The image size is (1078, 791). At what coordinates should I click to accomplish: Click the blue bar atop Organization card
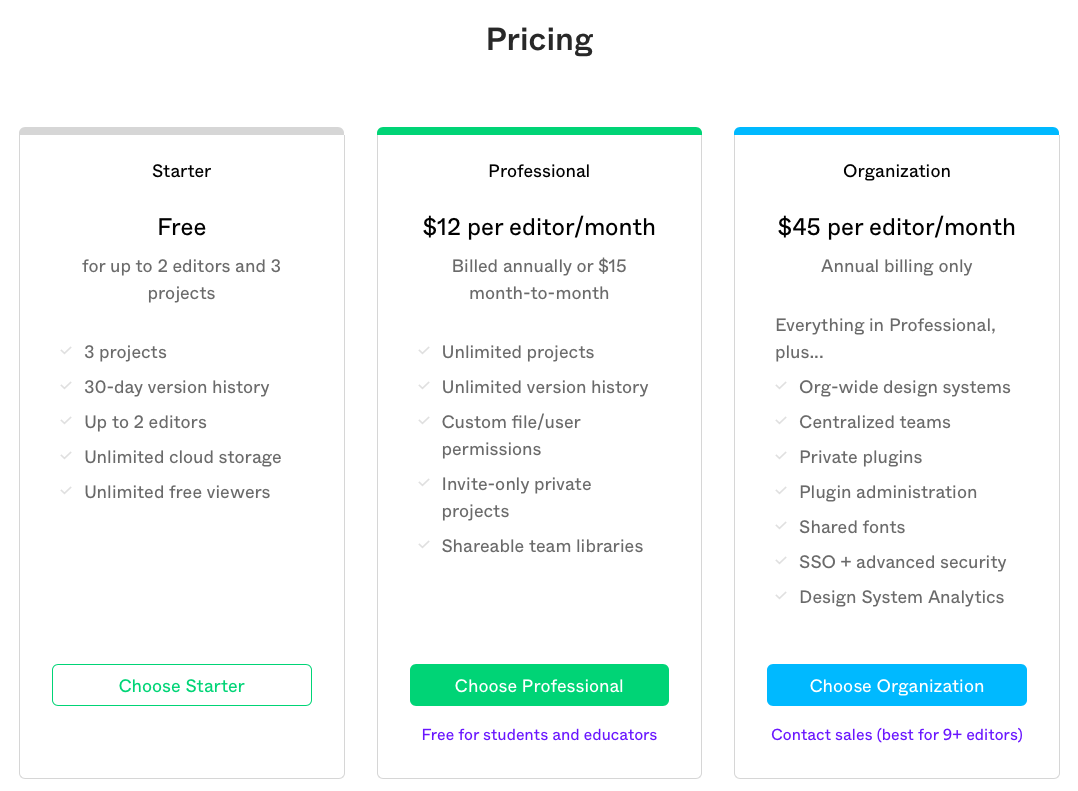click(896, 131)
